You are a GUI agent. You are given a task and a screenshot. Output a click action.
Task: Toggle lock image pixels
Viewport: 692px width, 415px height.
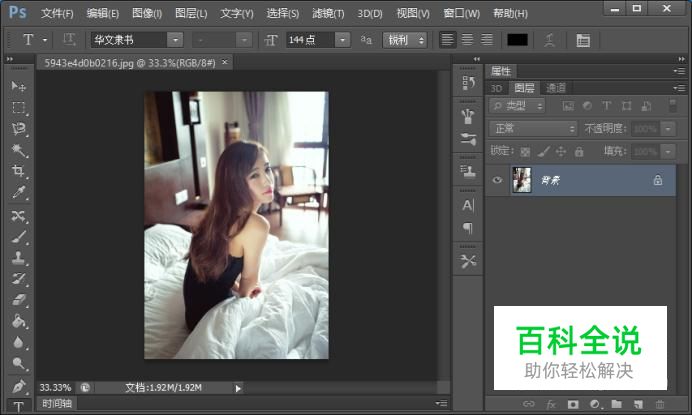pos(543,152)
